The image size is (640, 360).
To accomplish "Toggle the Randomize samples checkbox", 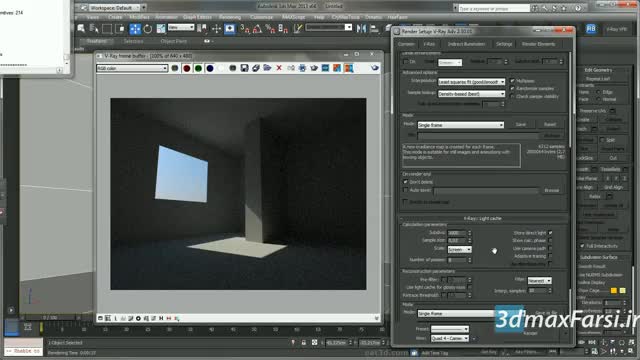I will point(512,89).
